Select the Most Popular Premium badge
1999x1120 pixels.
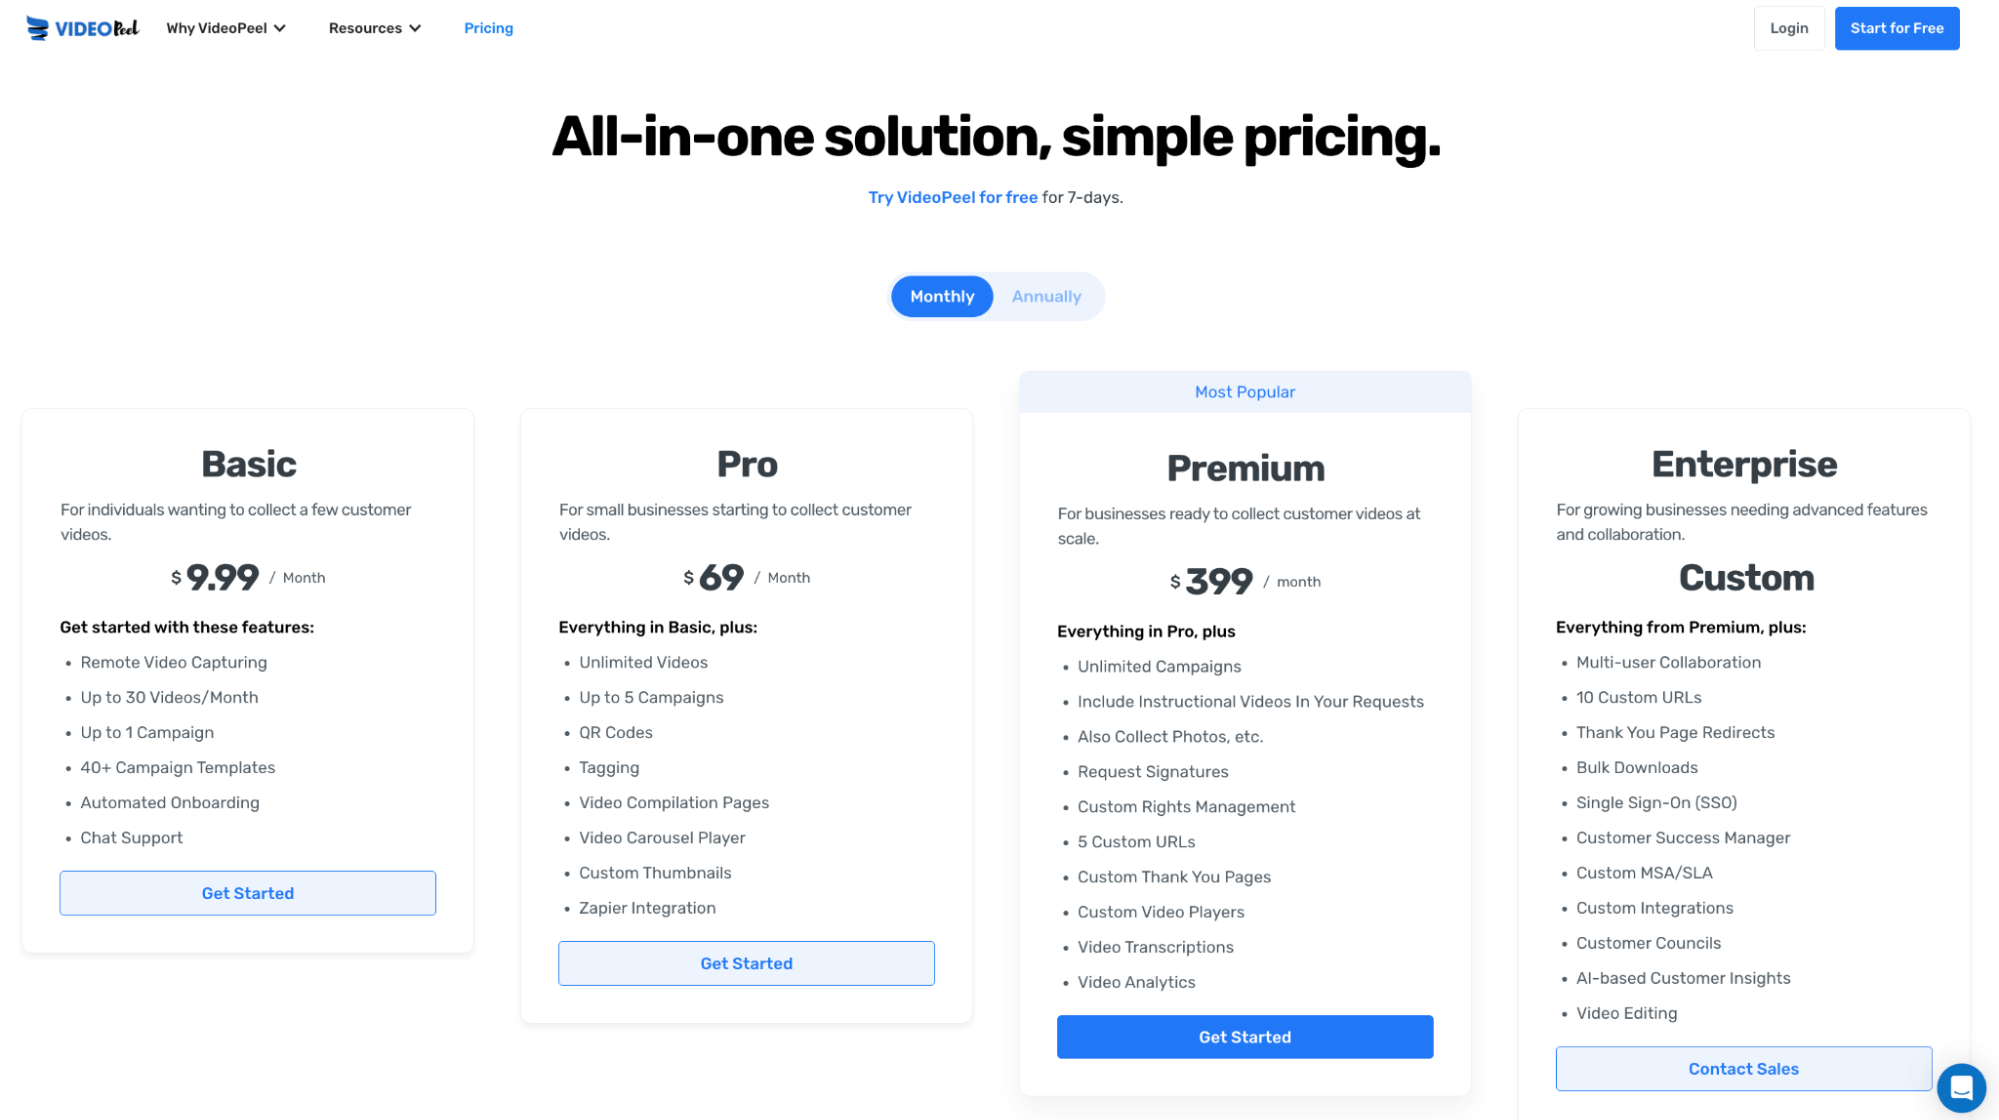coord(1244,391)
